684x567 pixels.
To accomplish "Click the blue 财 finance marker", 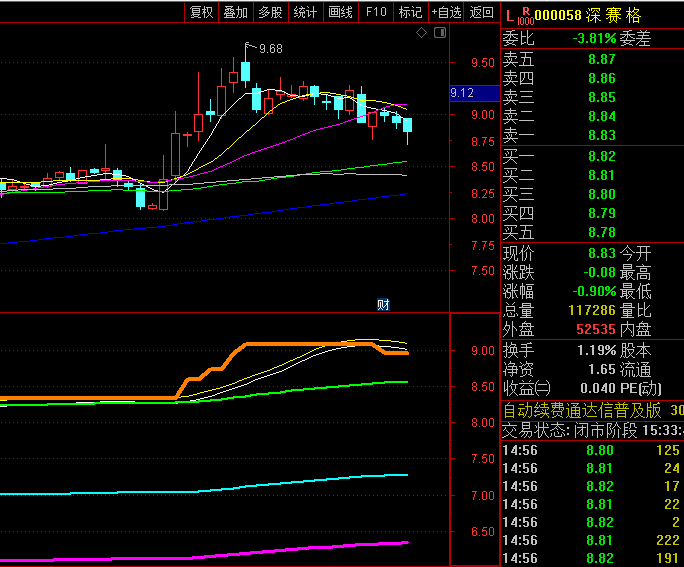I will pyautogui.click(x=382, y=303).
